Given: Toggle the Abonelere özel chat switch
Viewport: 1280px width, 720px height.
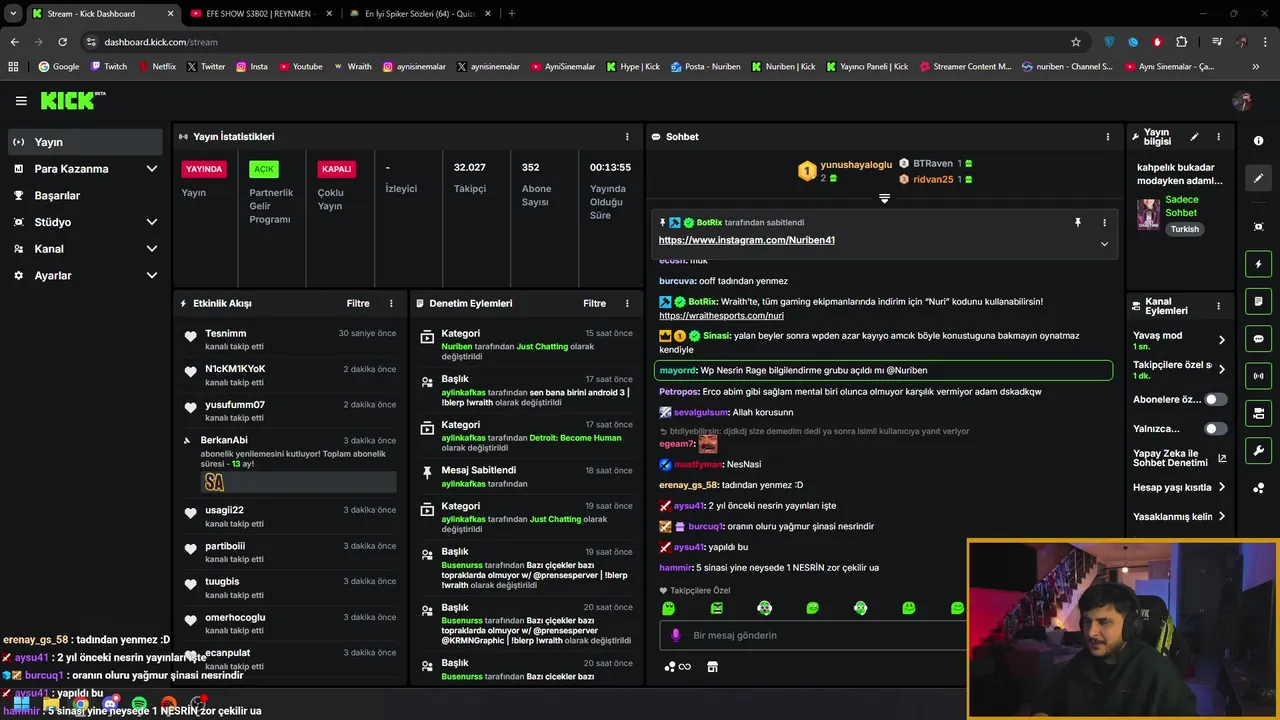Looking at the screenshot, I should [x=1215, y=399].
